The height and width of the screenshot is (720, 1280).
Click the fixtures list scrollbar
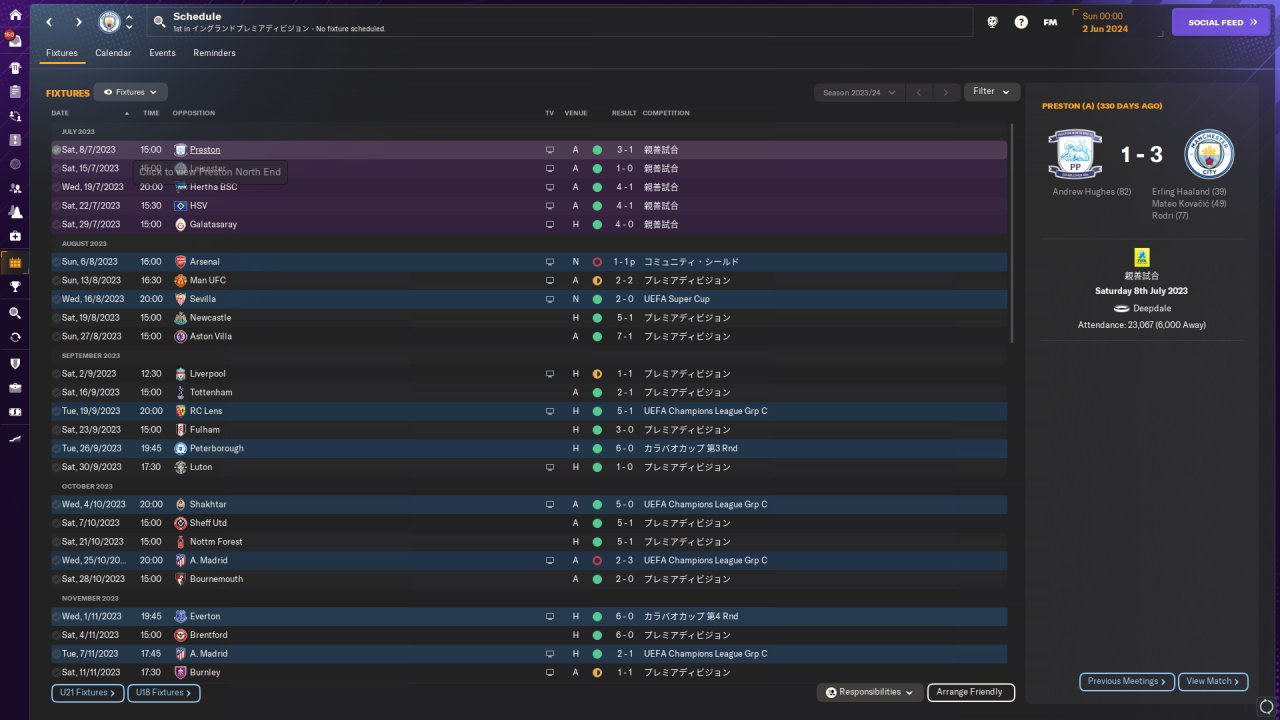(1012, 233)
